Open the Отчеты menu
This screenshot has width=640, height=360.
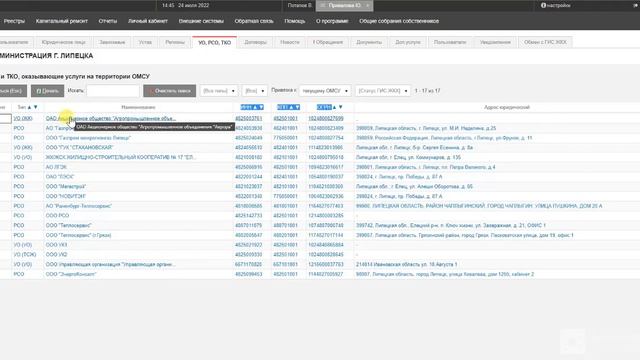[108, 21]
